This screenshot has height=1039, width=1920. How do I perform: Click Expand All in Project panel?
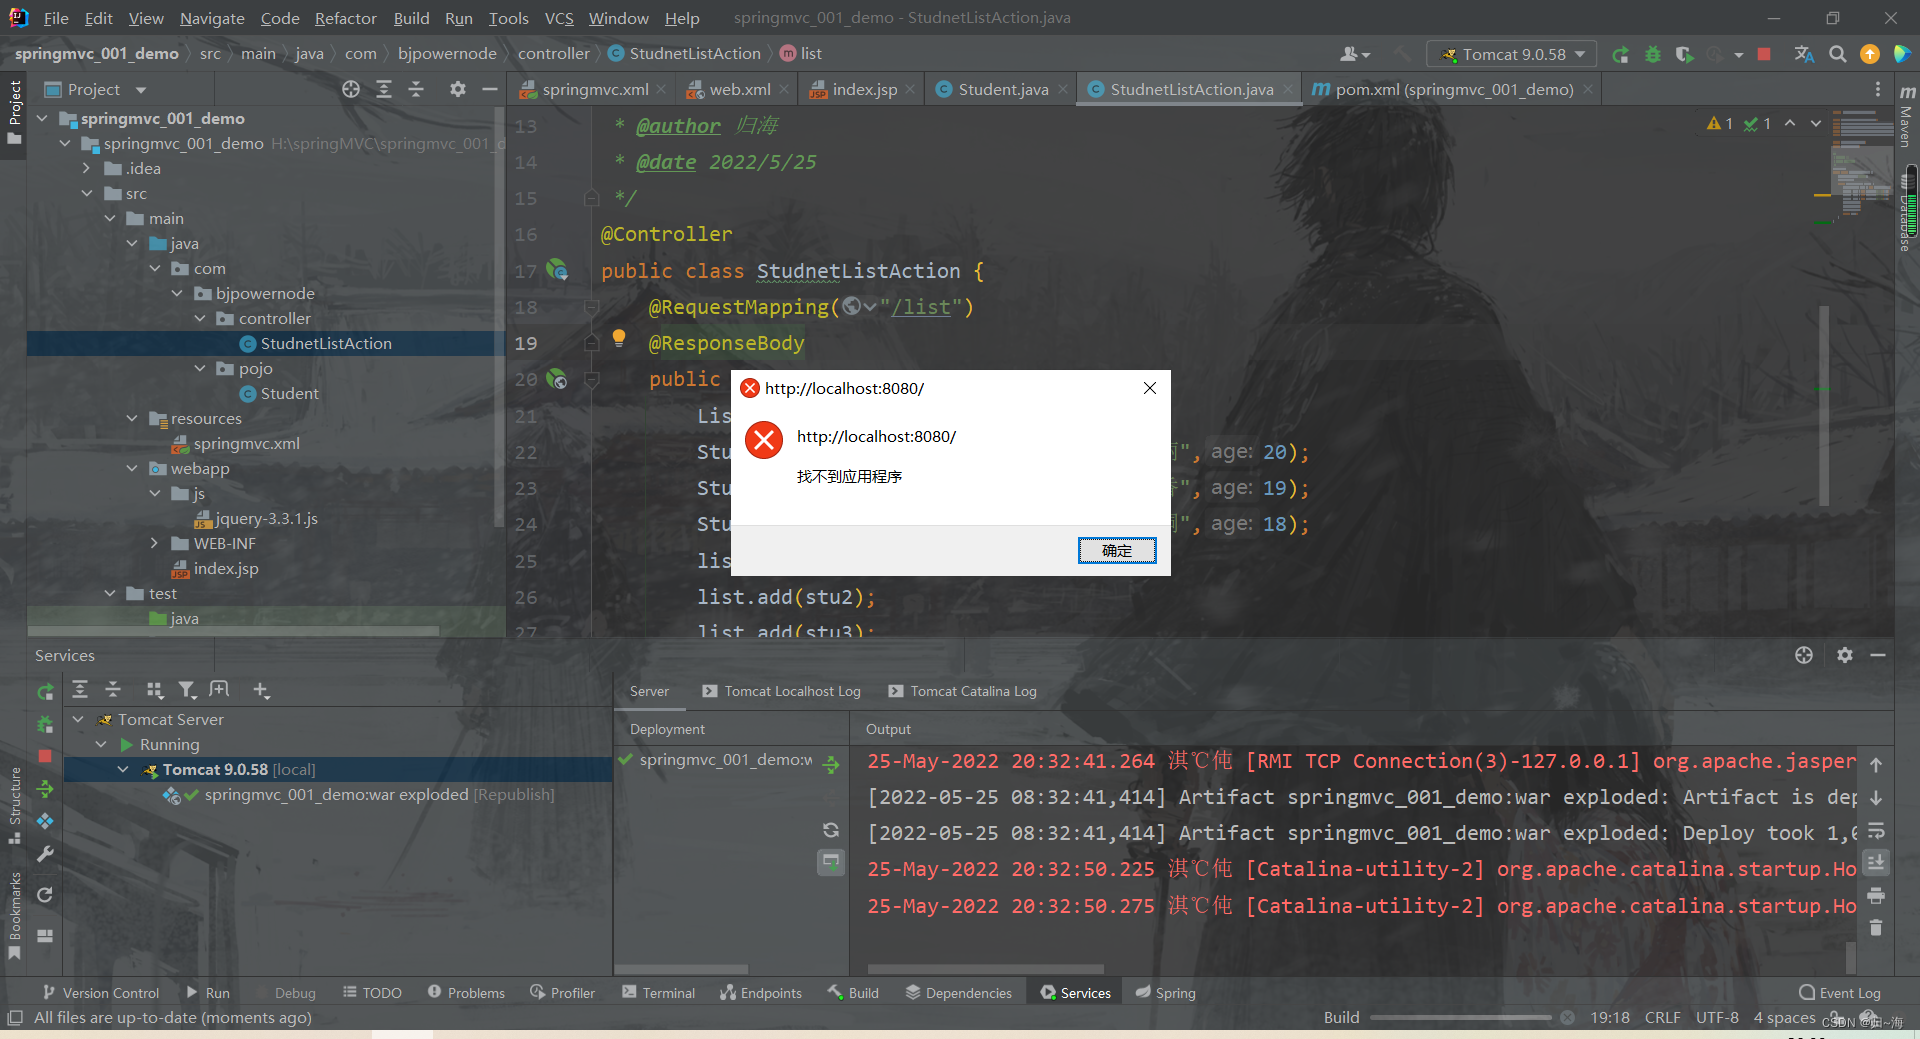tap(384, 89)
